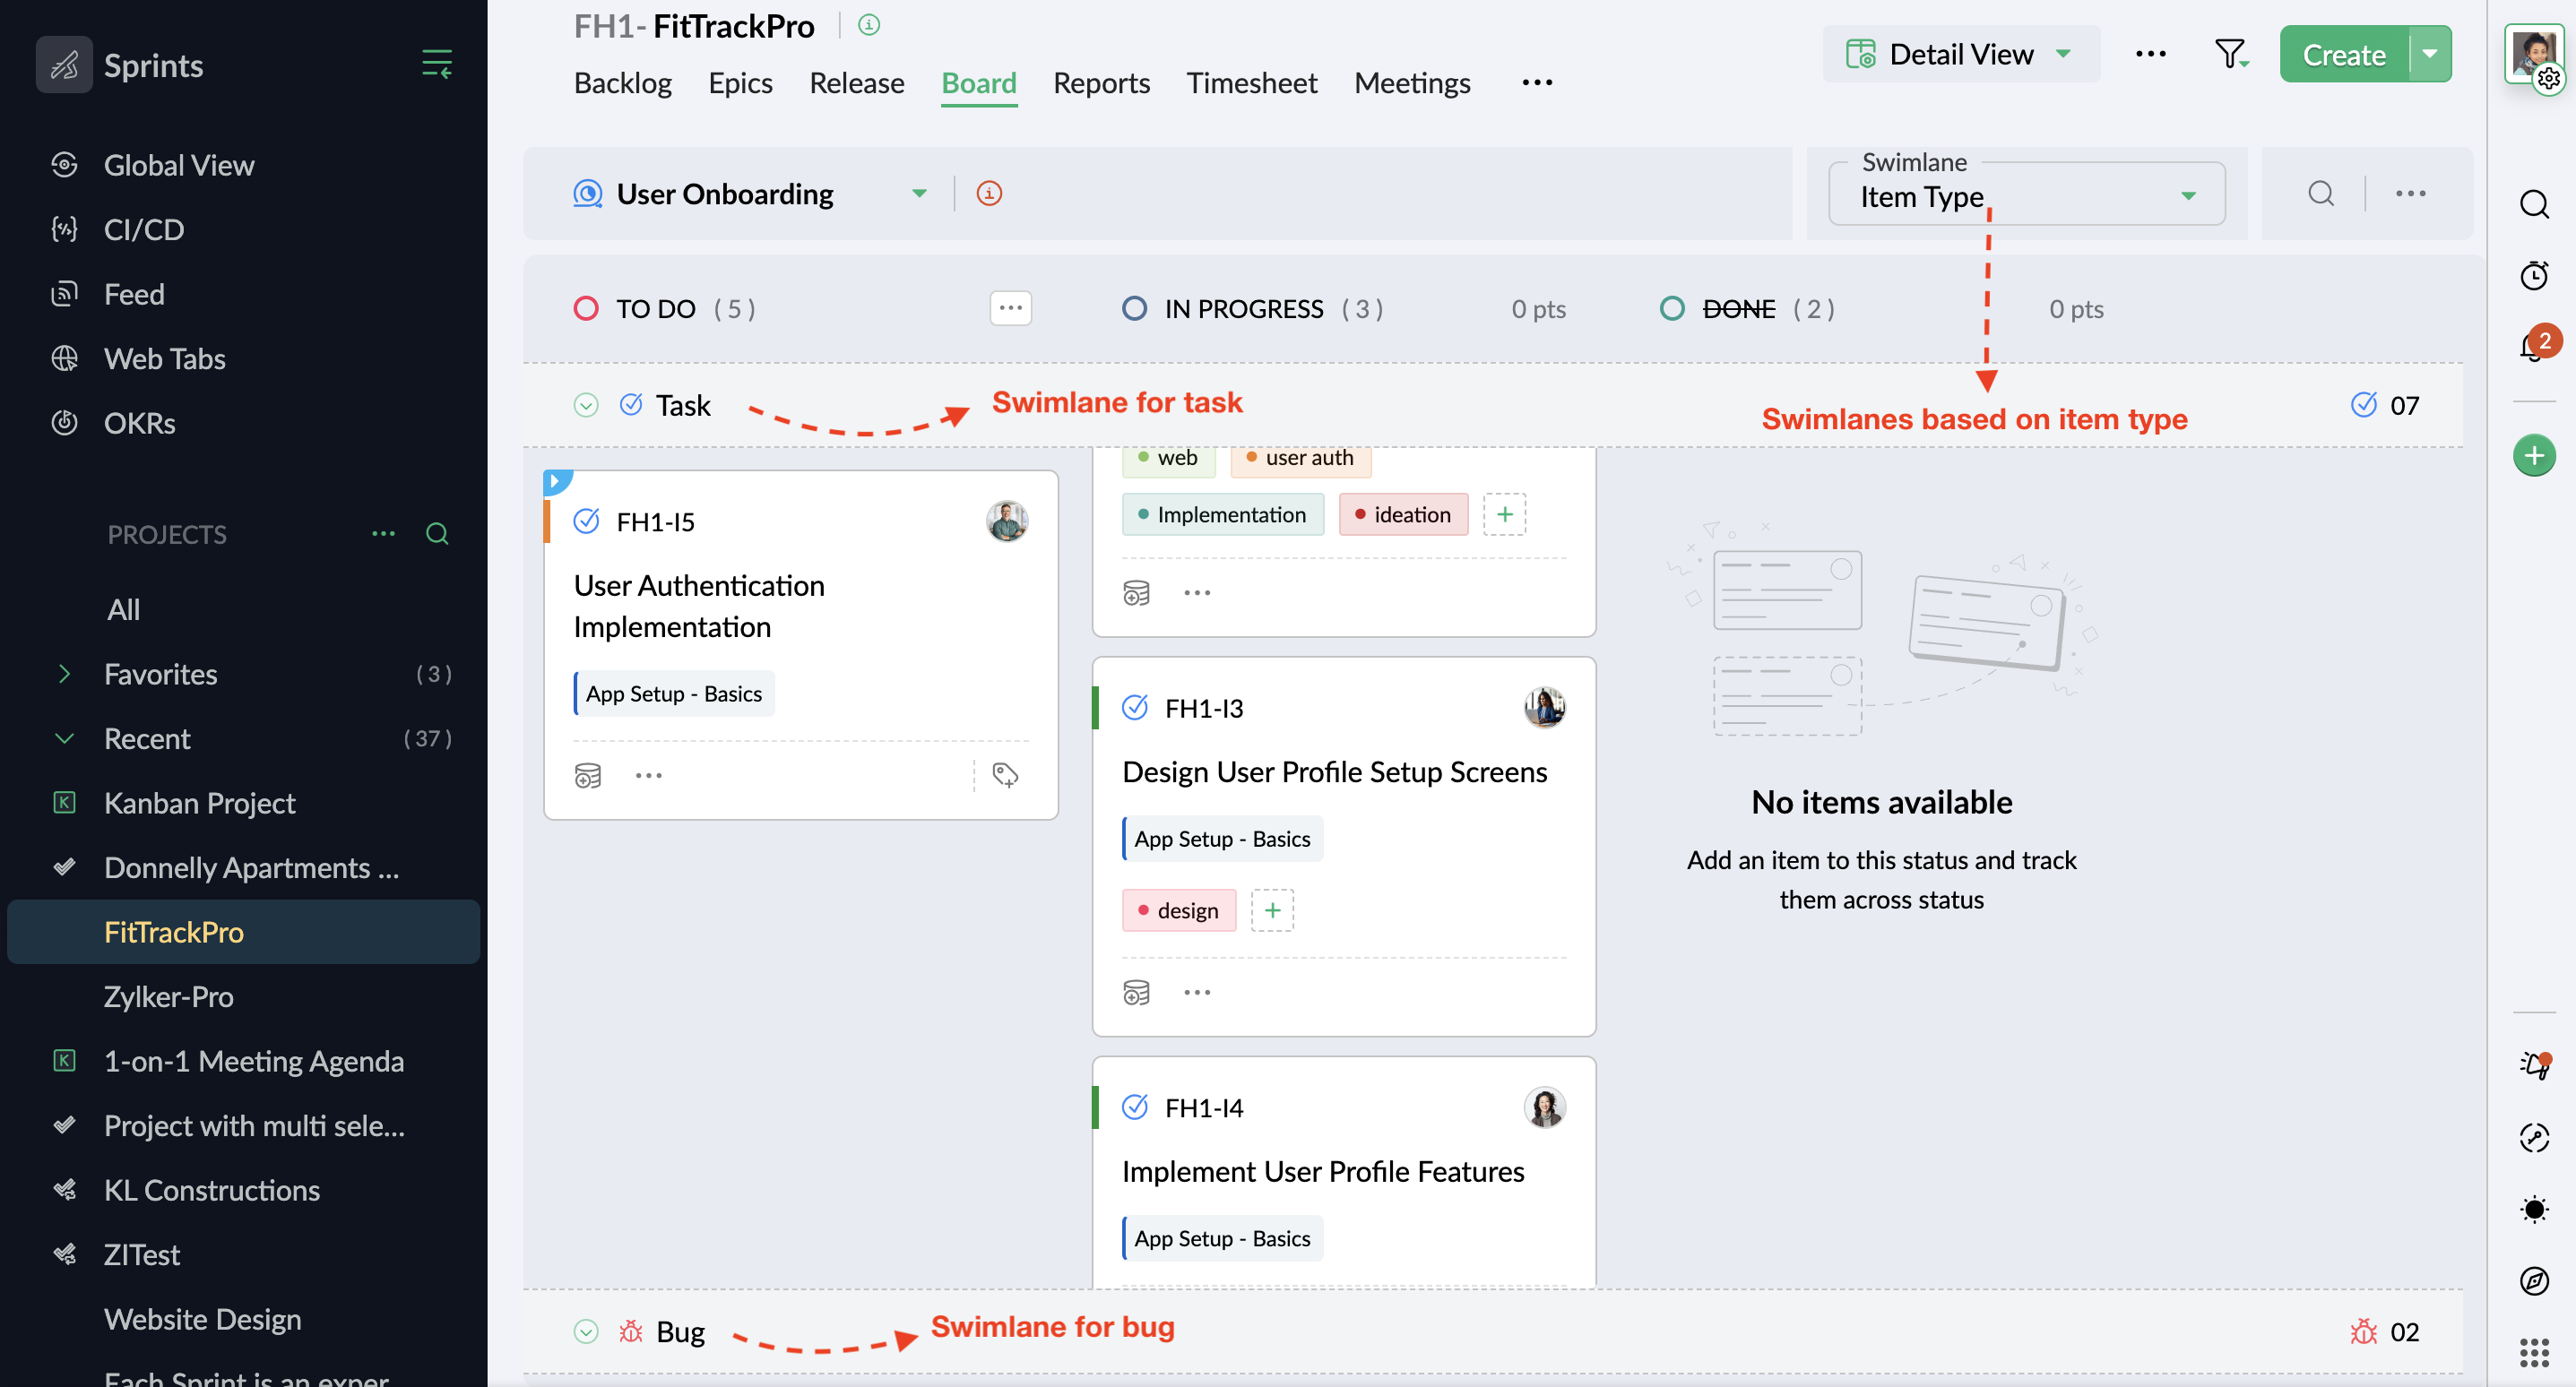
Task: Open the apps grid icon at bottom right
Action: coord(2533,1352)
